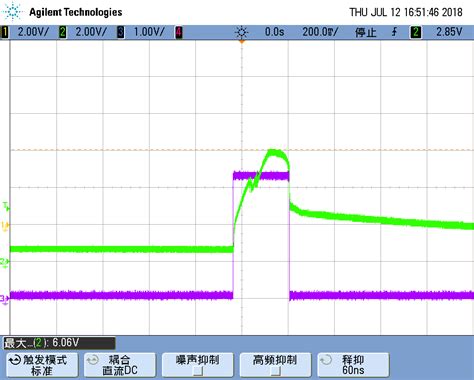Click the orange trigger time marker triangle
Image resolution: width=474 pixels, height=380 pixels.
click(x=242, y=42)
